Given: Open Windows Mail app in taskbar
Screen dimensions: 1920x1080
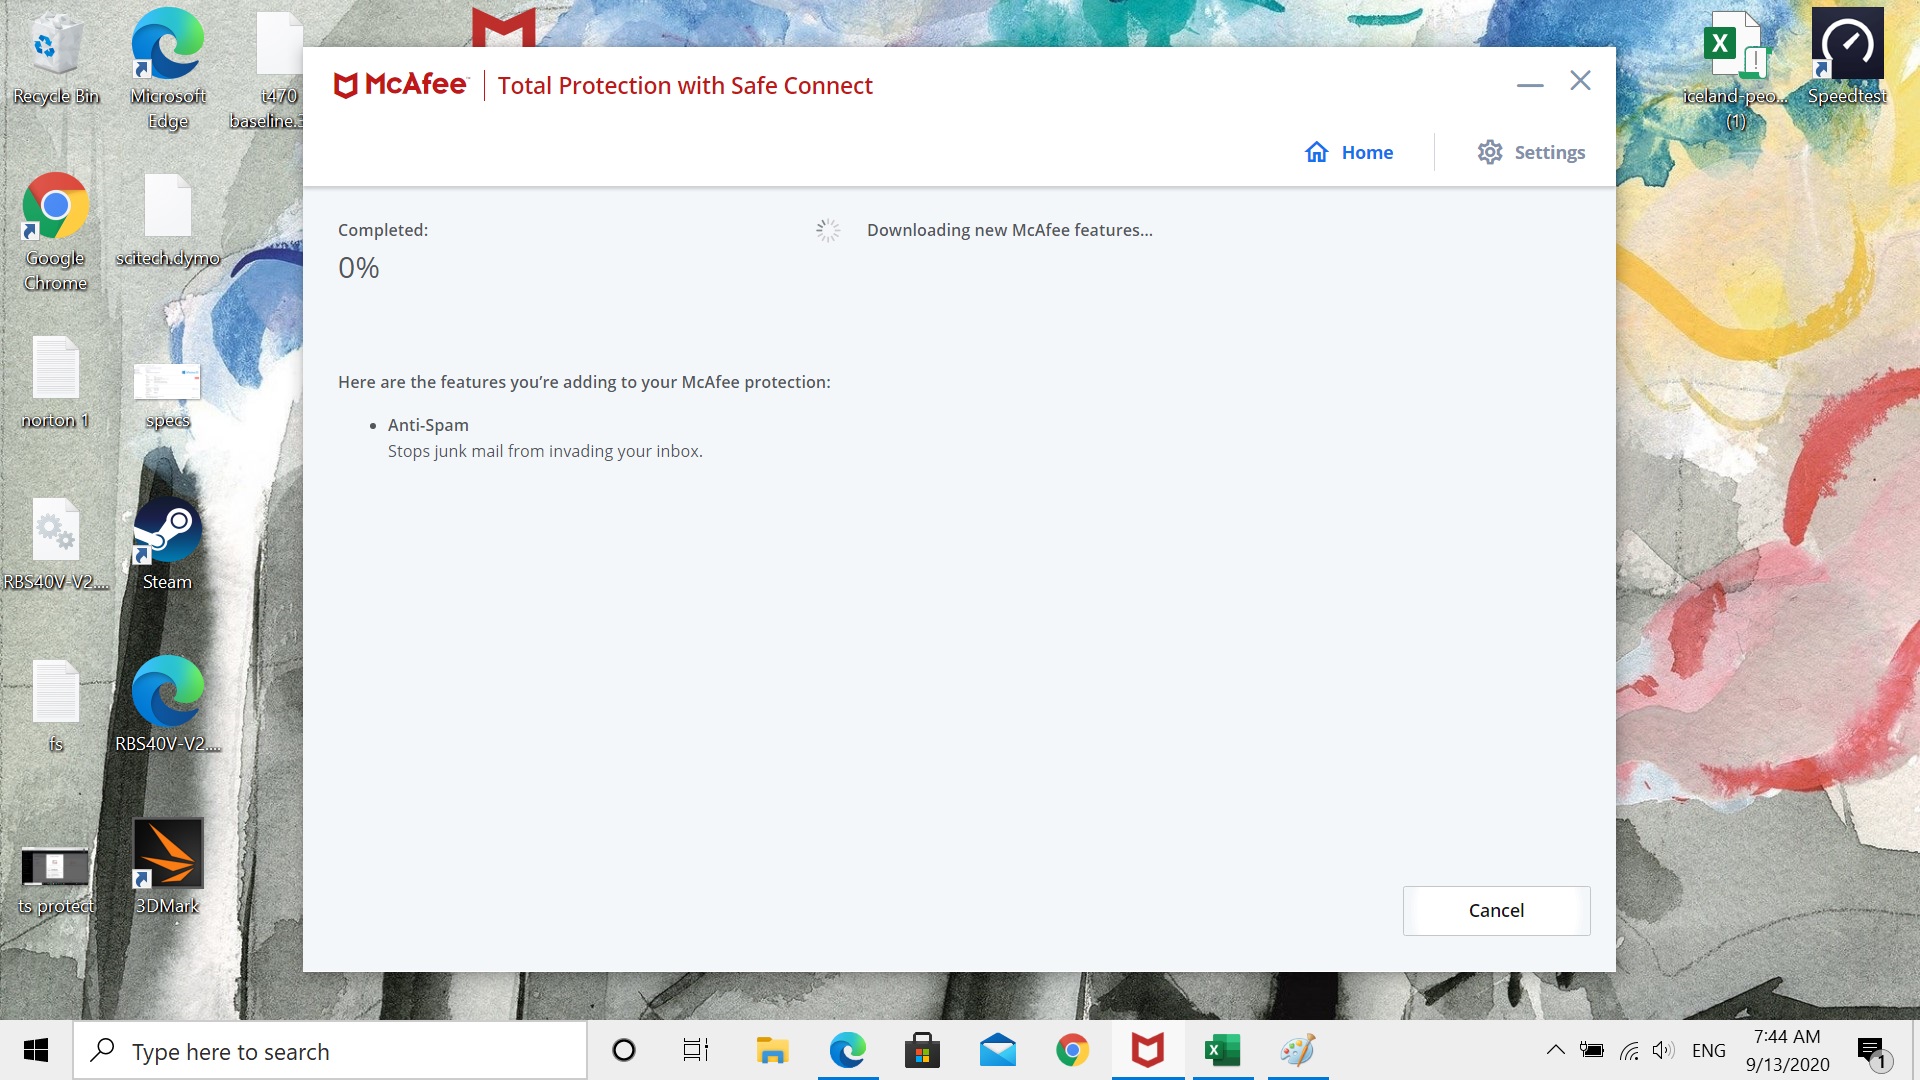Looking at the screenshot, I should pyautogui.click(x=997, y=1050).
